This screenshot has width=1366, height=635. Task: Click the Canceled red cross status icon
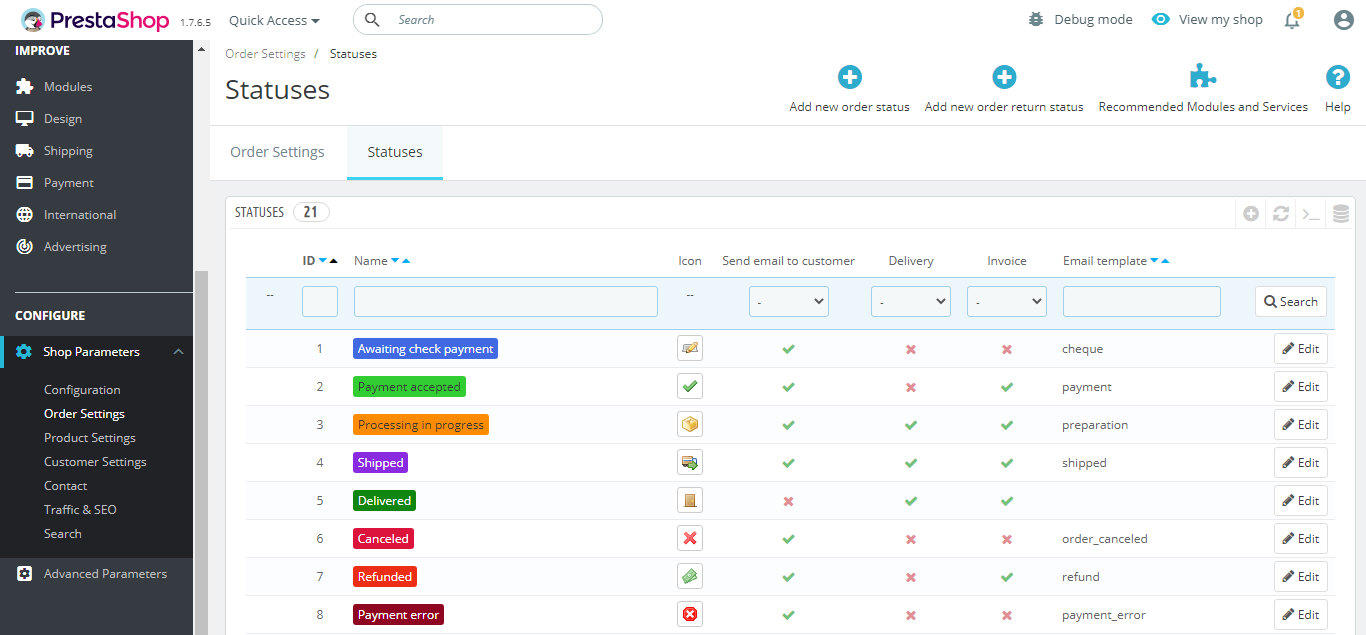tap(690, 538)
